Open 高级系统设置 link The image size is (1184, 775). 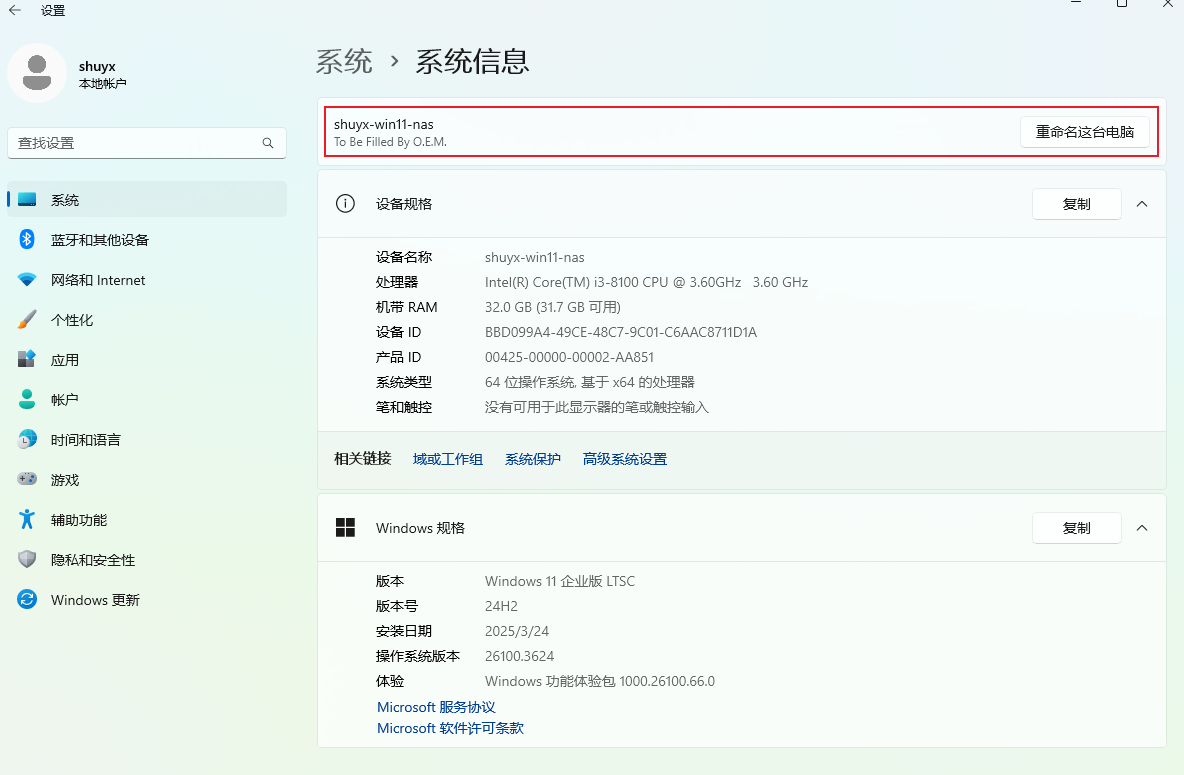[624, 459]
